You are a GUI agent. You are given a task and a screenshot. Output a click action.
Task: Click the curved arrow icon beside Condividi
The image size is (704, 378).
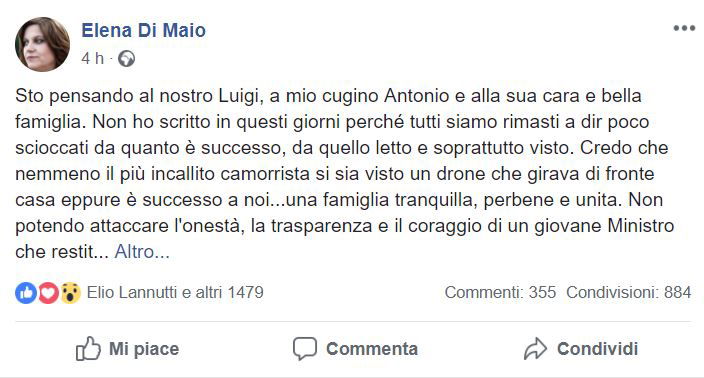pyautogui.click(x=535, y=349)
